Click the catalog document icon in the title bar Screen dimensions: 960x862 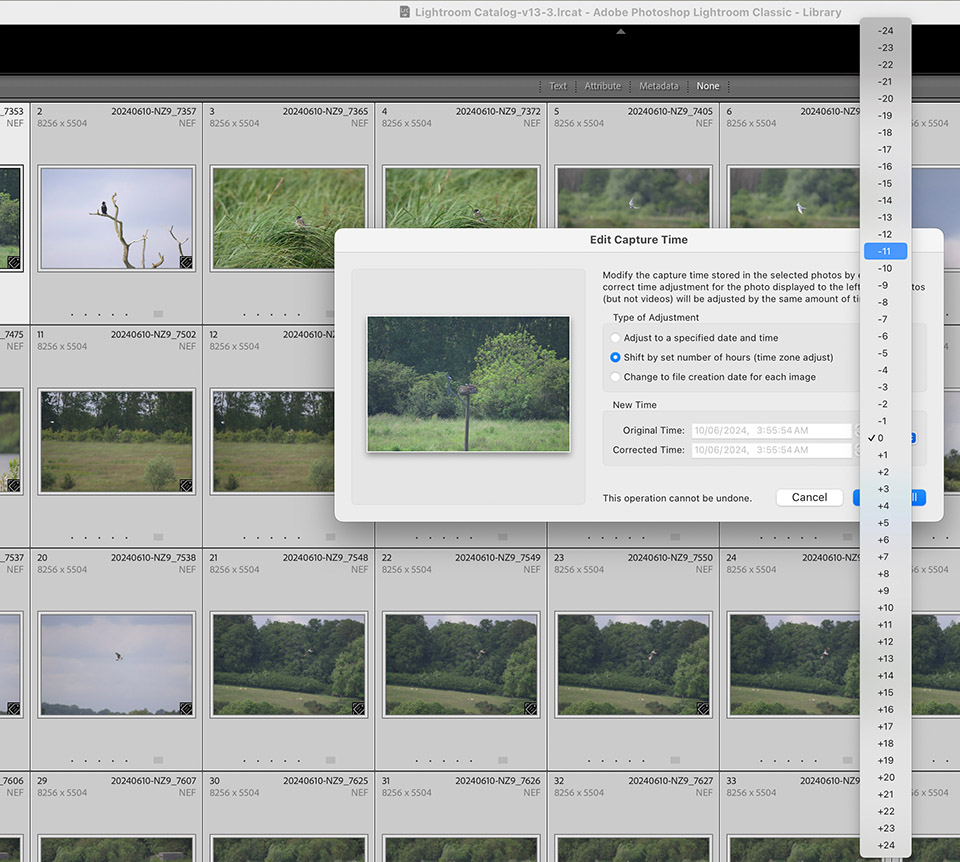pos(404,12)
